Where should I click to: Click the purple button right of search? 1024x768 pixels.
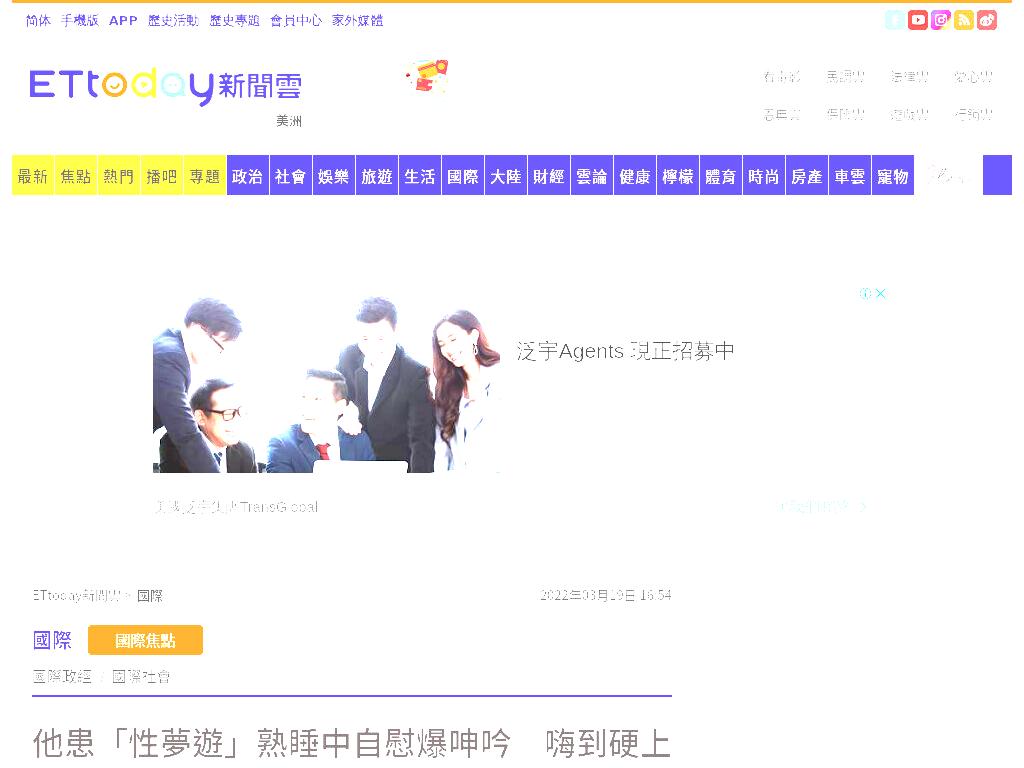click(997, 175)
